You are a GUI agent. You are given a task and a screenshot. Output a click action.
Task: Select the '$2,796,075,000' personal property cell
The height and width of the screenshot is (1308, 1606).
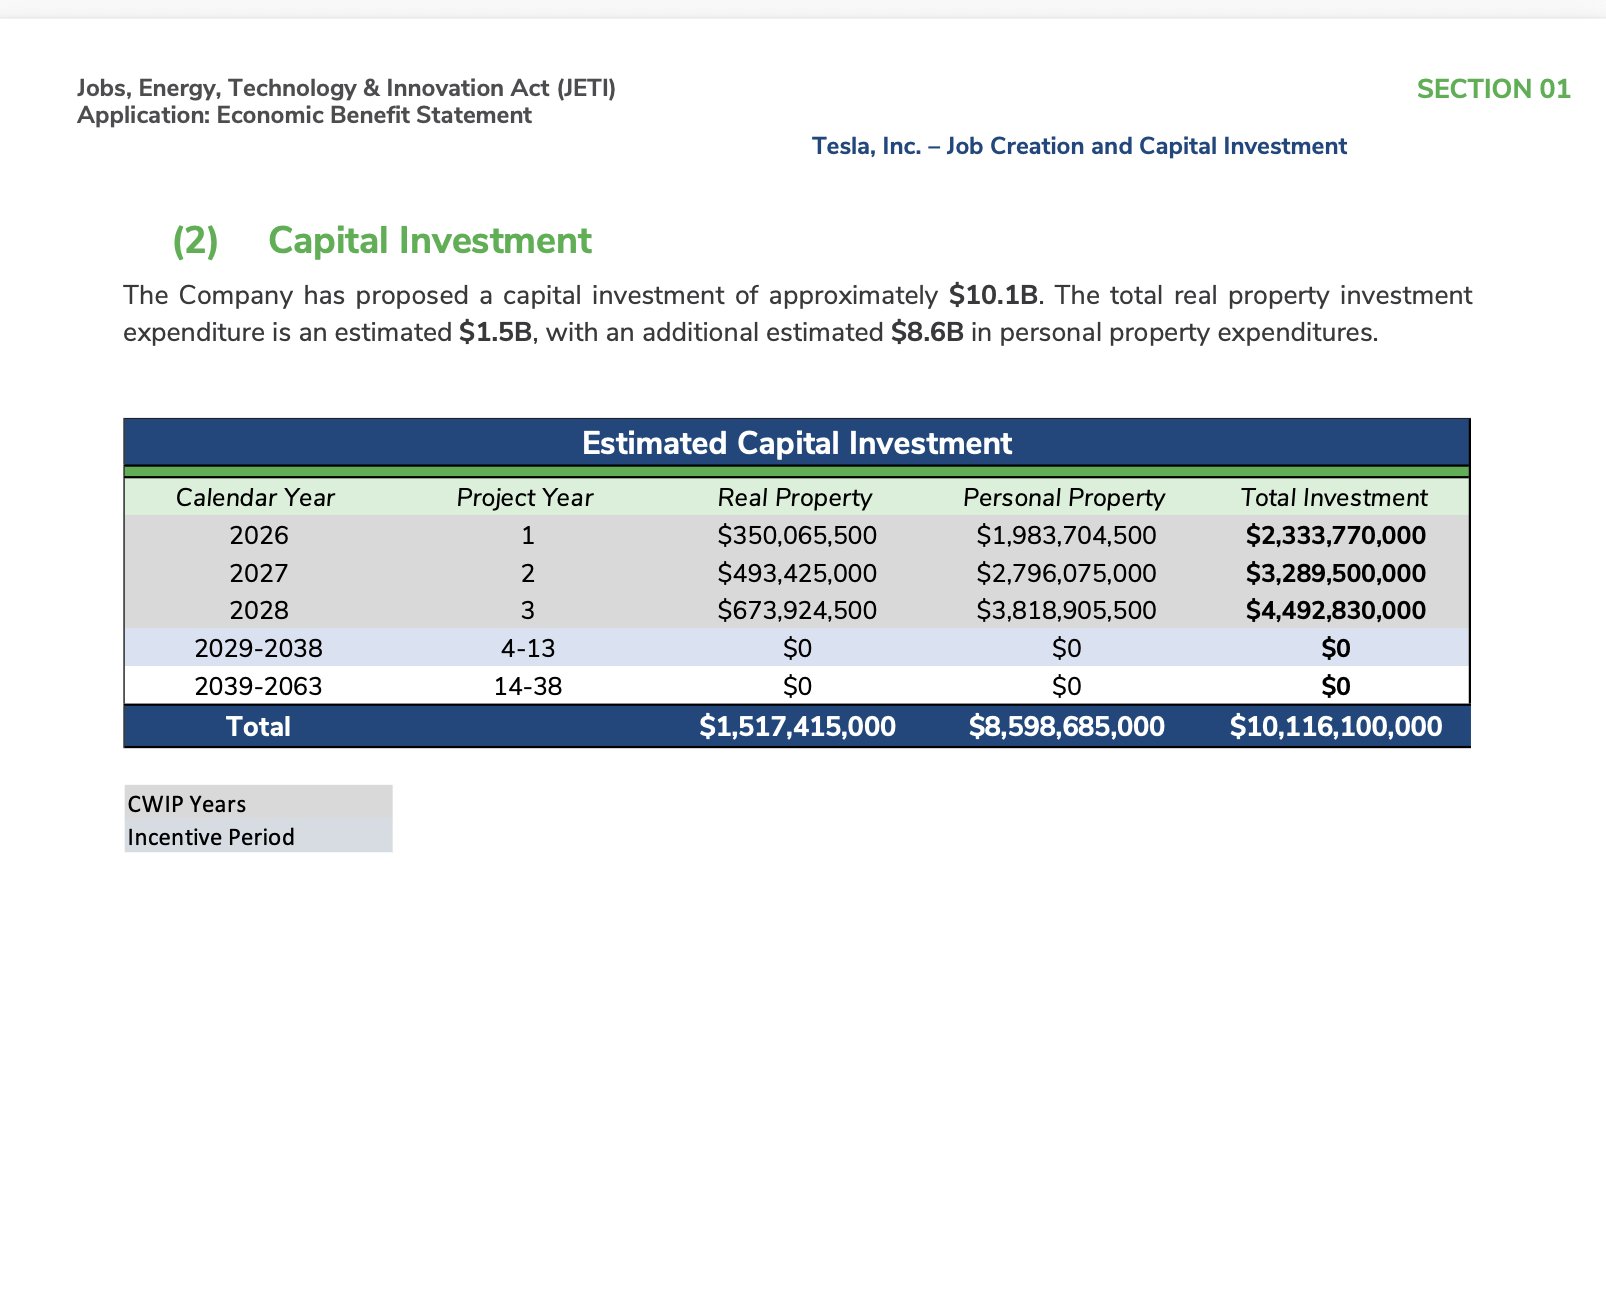[1066, 574]
